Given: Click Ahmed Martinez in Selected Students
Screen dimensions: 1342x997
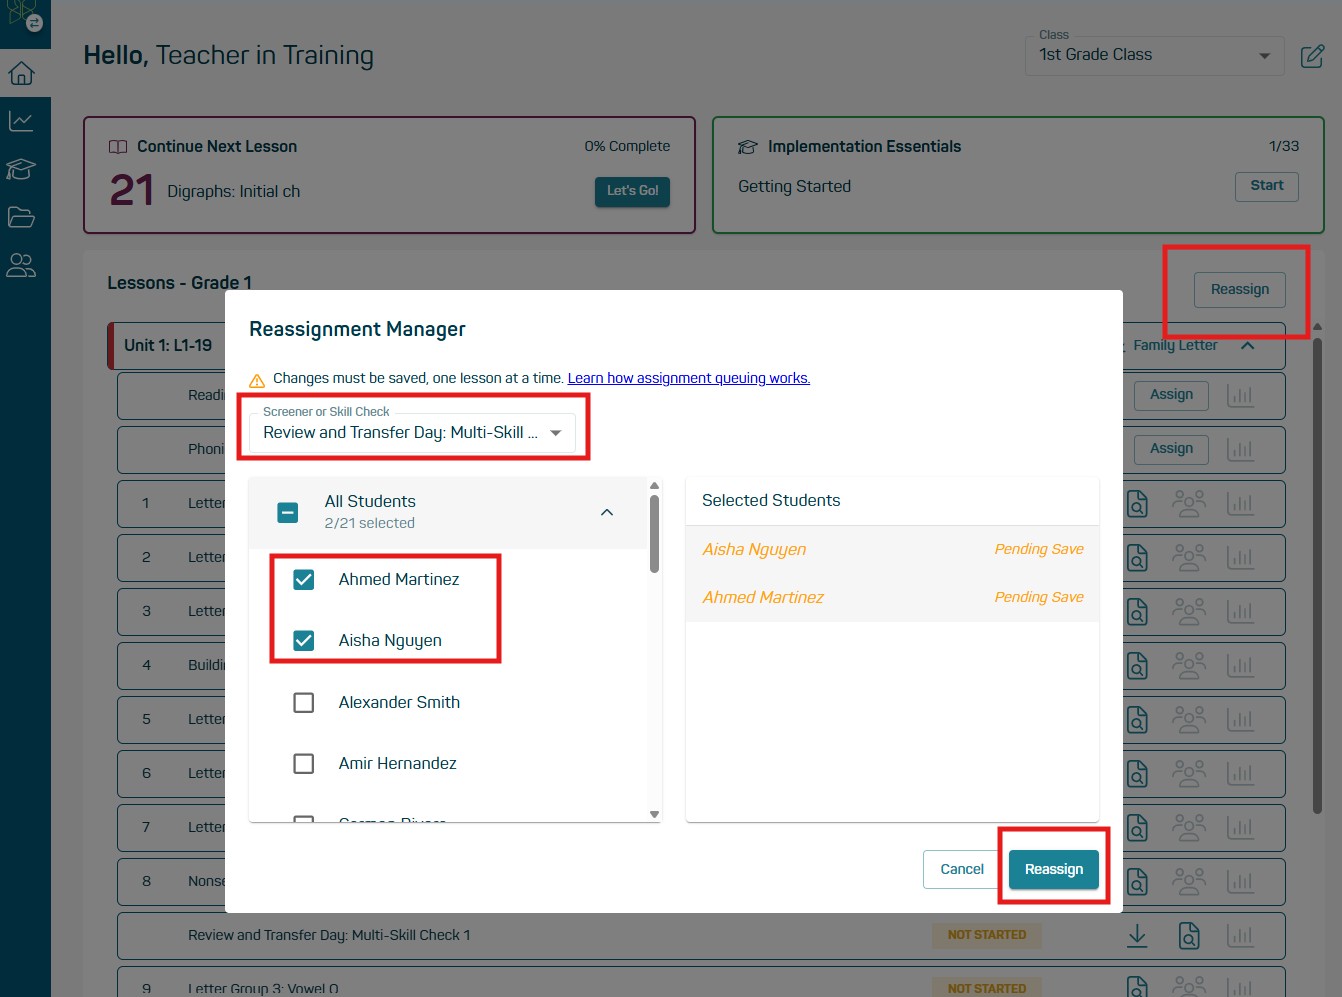Looking at the screenshot, I should point(763,597).
